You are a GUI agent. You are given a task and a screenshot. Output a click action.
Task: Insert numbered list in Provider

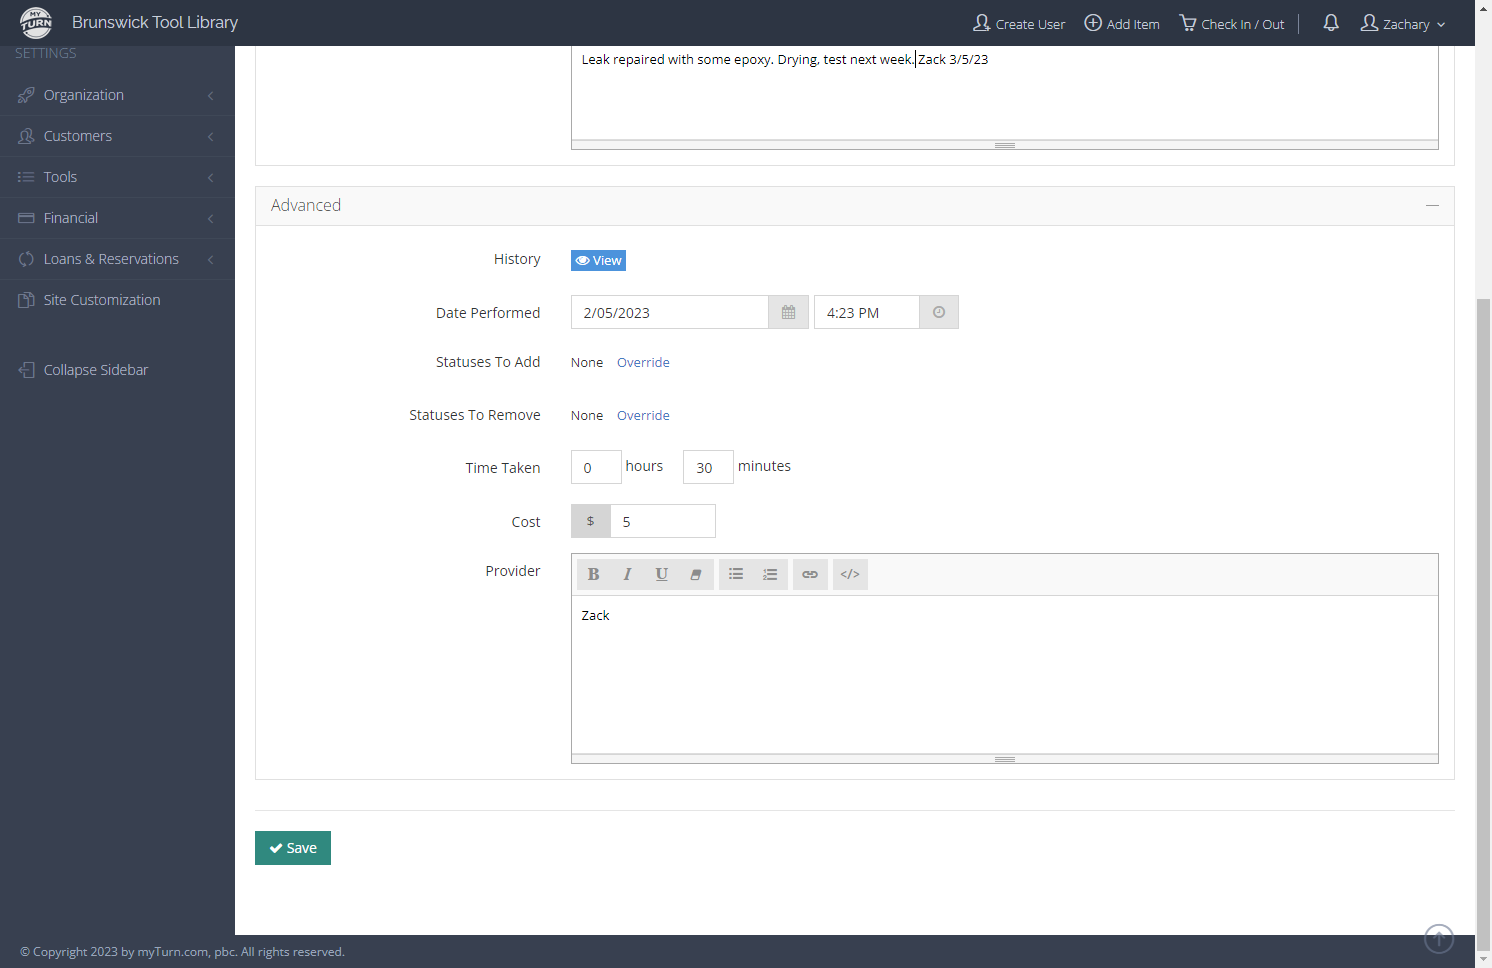click(x=770, y=574)
